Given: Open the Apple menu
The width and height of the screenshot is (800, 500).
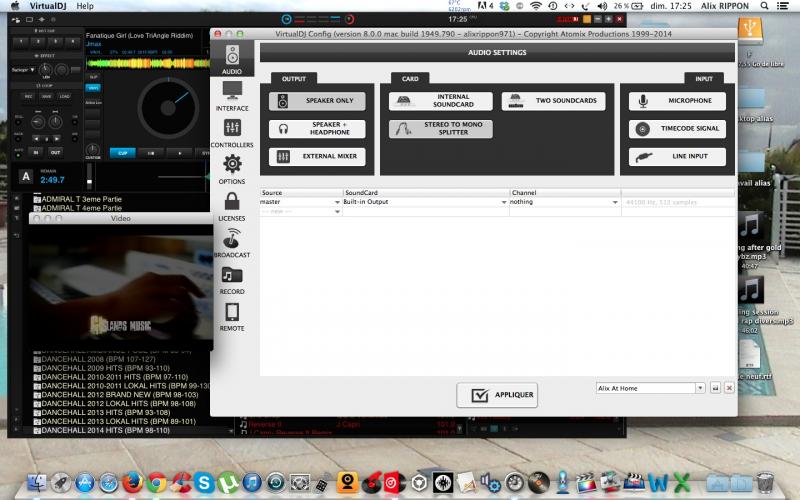Looking at the screenshot, I should pos(15,6).
